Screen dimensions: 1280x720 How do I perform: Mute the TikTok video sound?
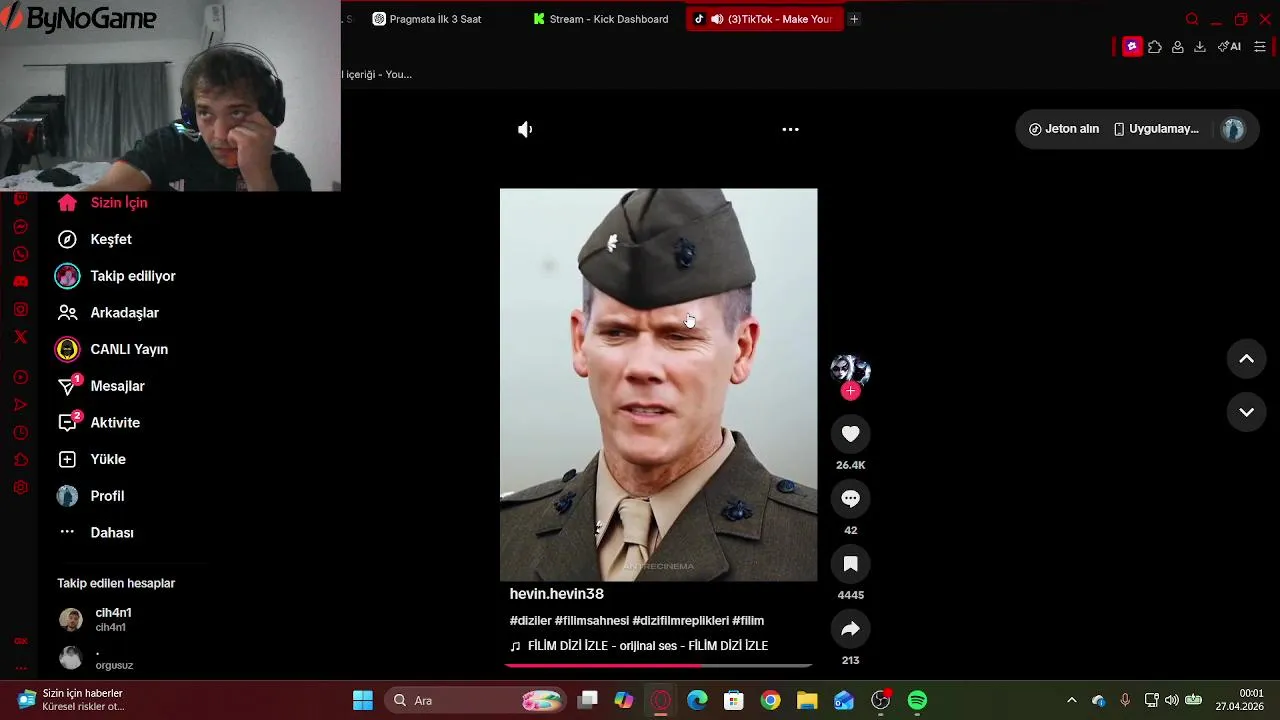coord(525,129)
